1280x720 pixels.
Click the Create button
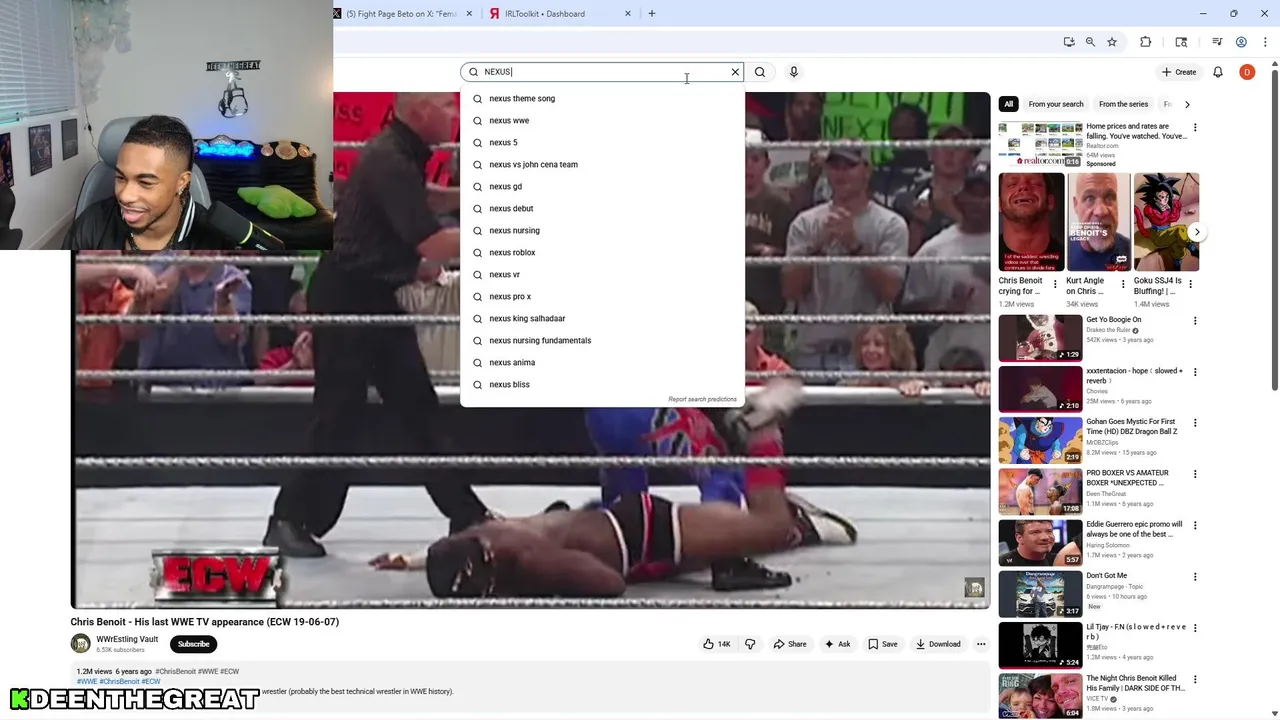[1179, 72]
